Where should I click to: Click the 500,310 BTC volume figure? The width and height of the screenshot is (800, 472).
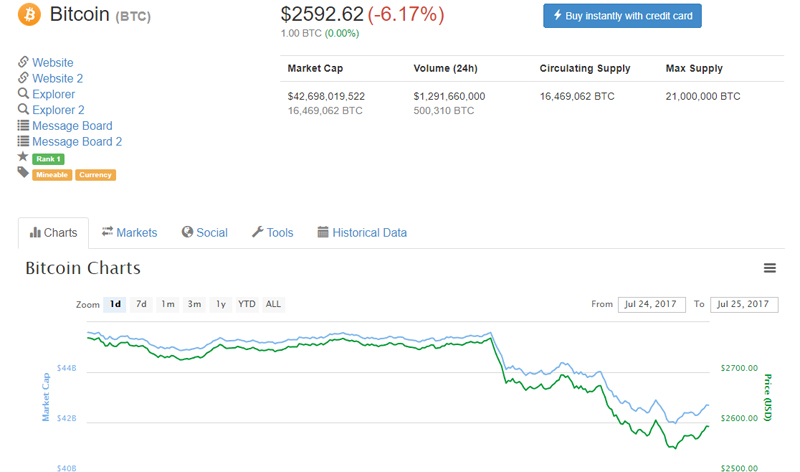[x=443, y=111]
